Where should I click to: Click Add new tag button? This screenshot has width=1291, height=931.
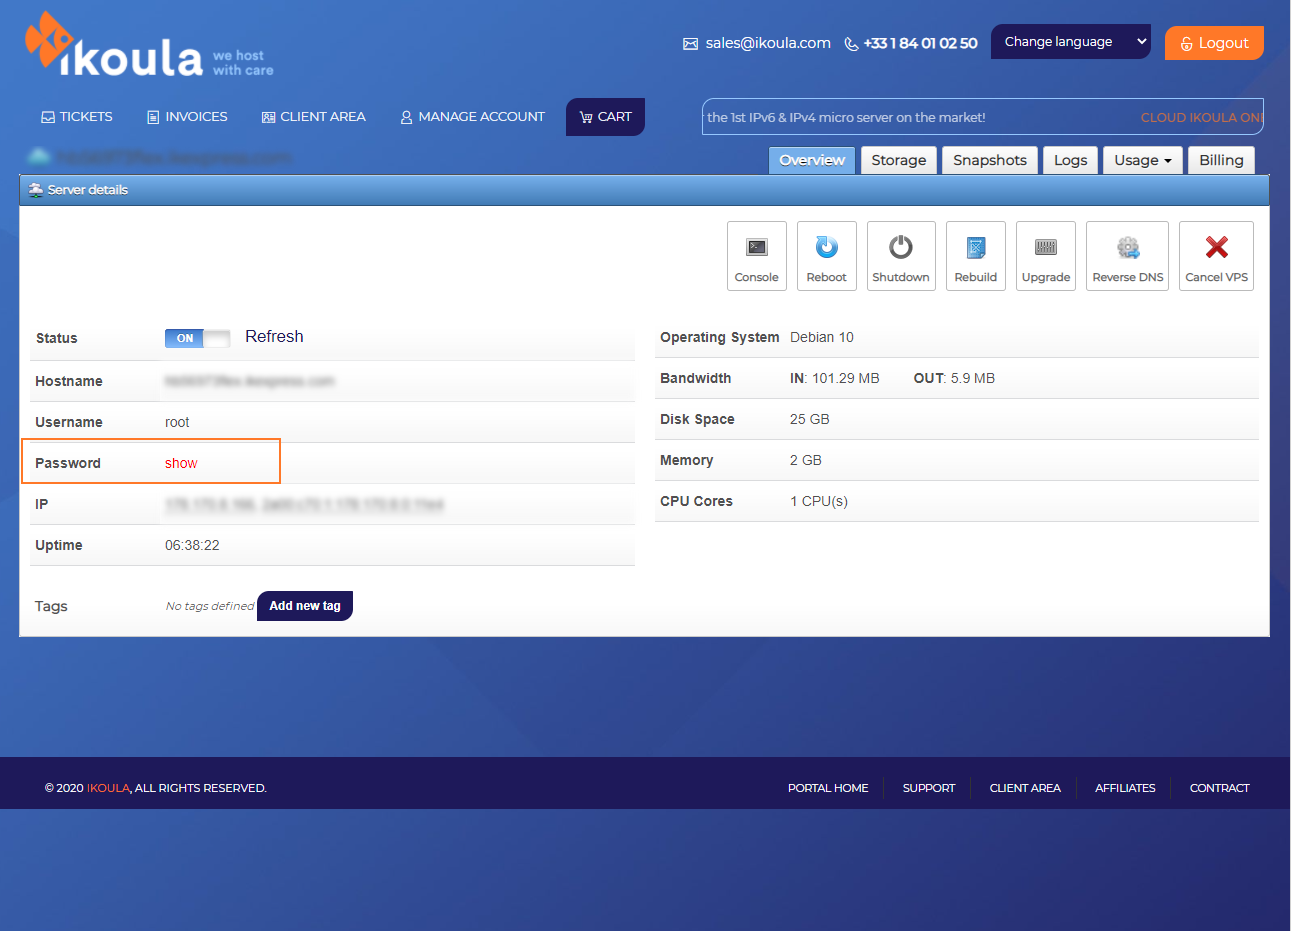tap(305, 606)
